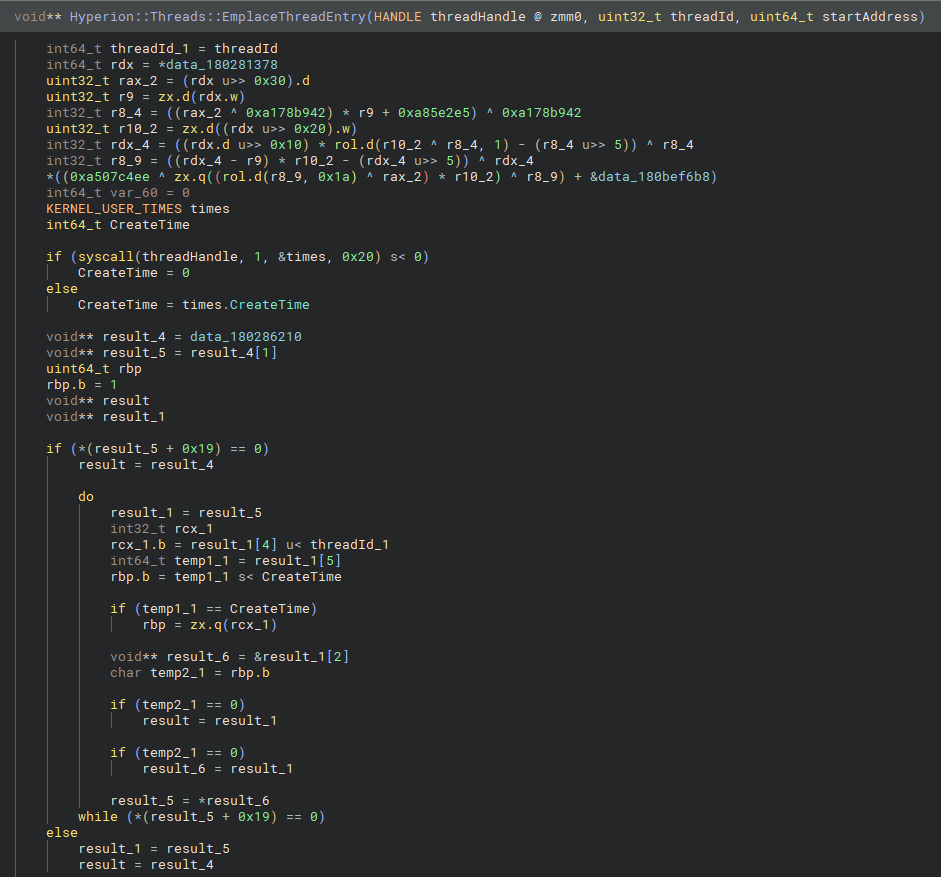The image size is (941, 877).
Task: Click the 'char temp2_1 = rbp.b' declaration
Action: pos(190,673)
